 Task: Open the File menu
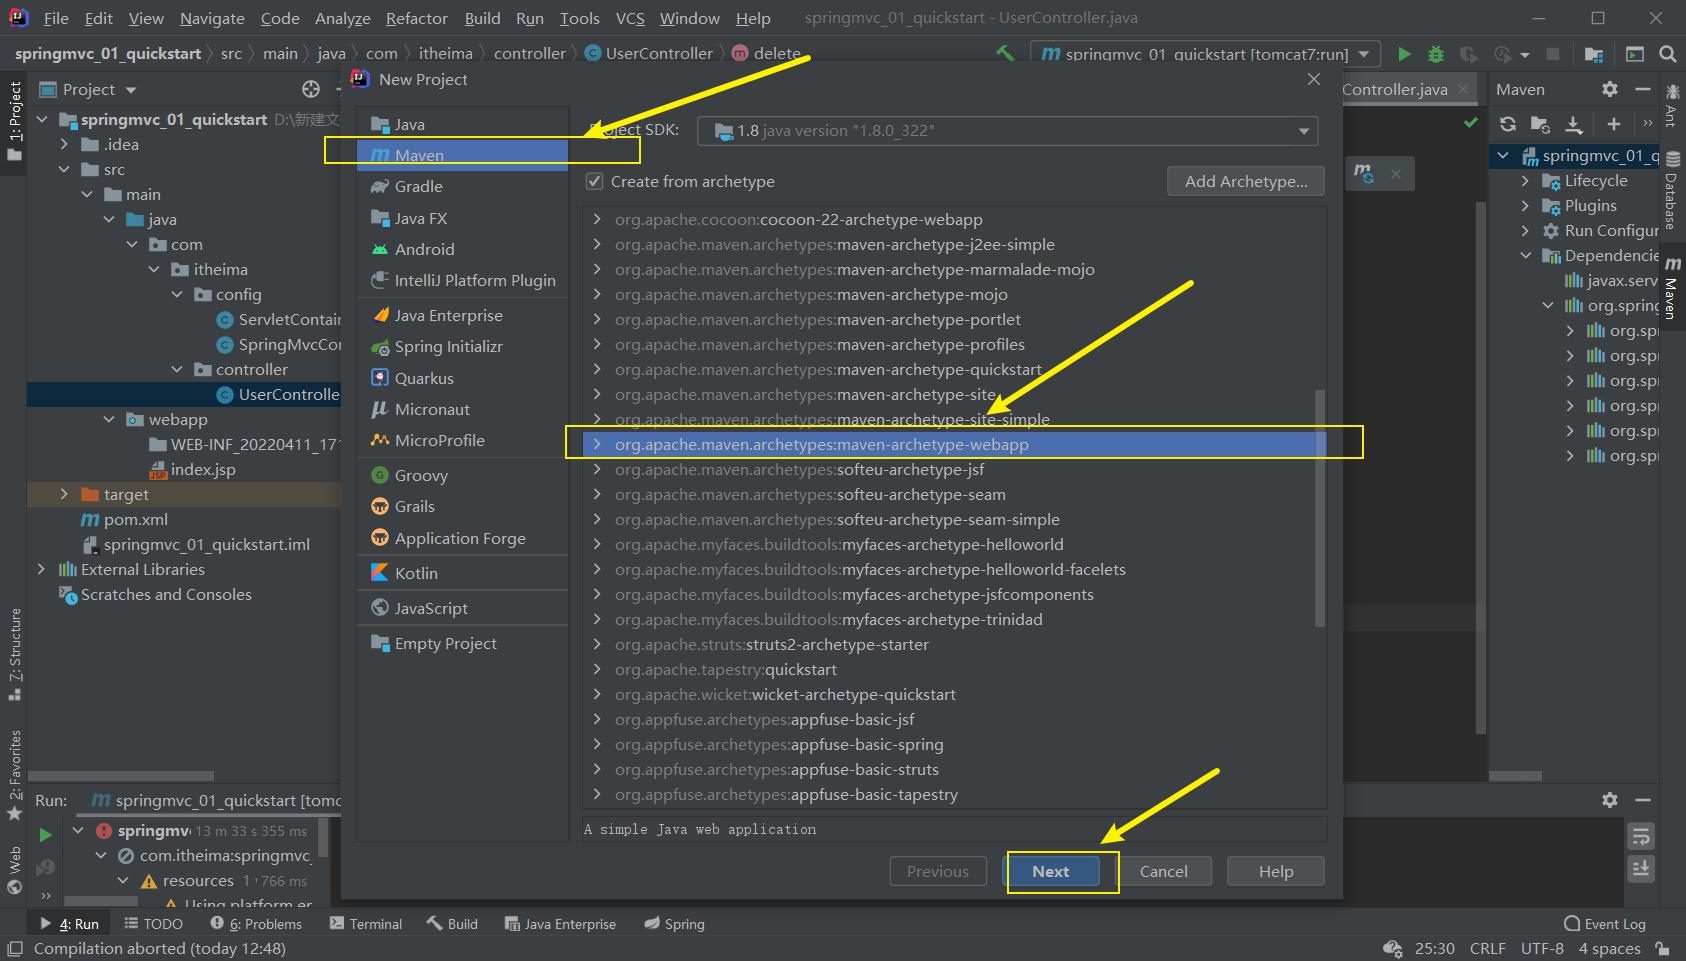coord(56,18)
